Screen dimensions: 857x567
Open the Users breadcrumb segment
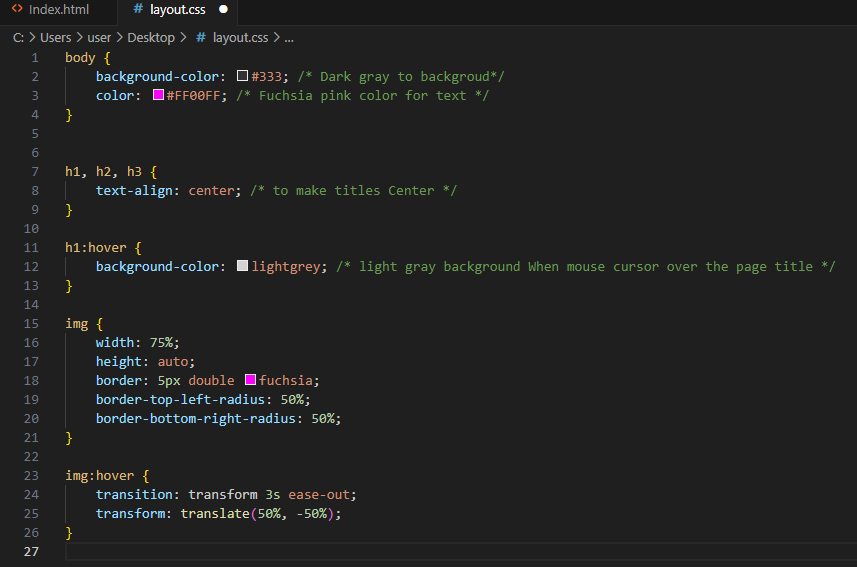point(56,38)
